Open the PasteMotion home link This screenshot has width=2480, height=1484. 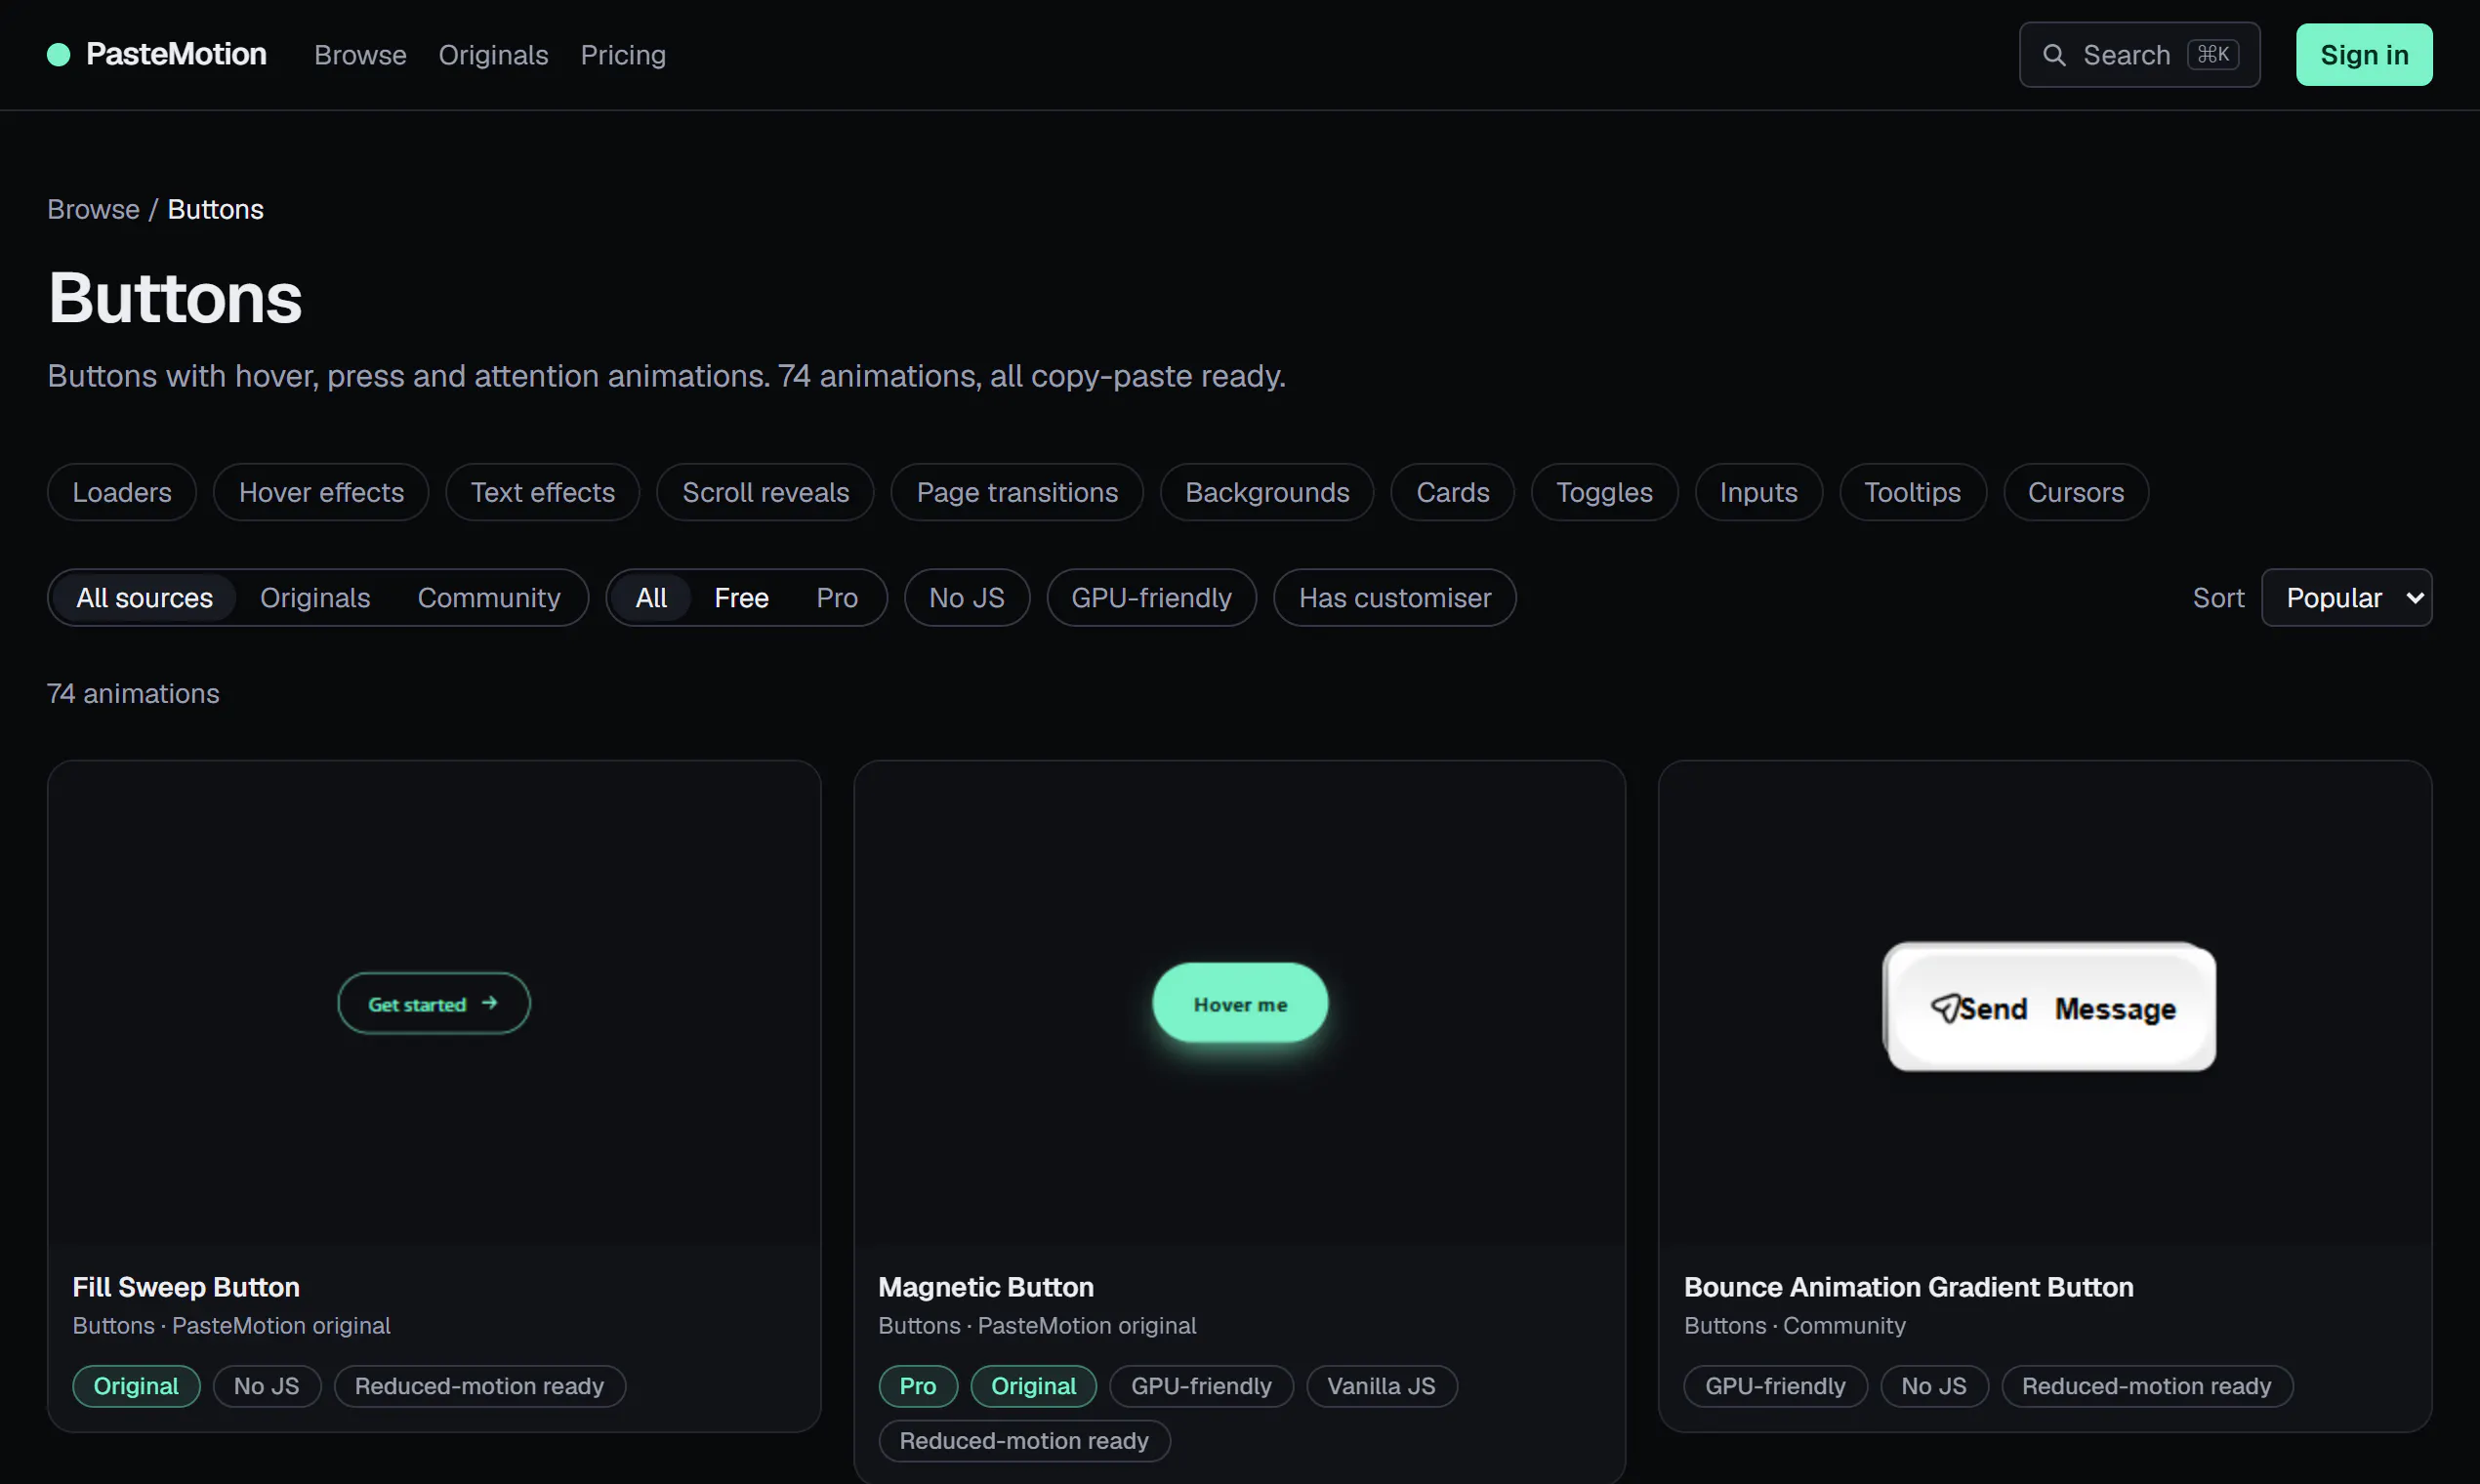tap(157, 54)
